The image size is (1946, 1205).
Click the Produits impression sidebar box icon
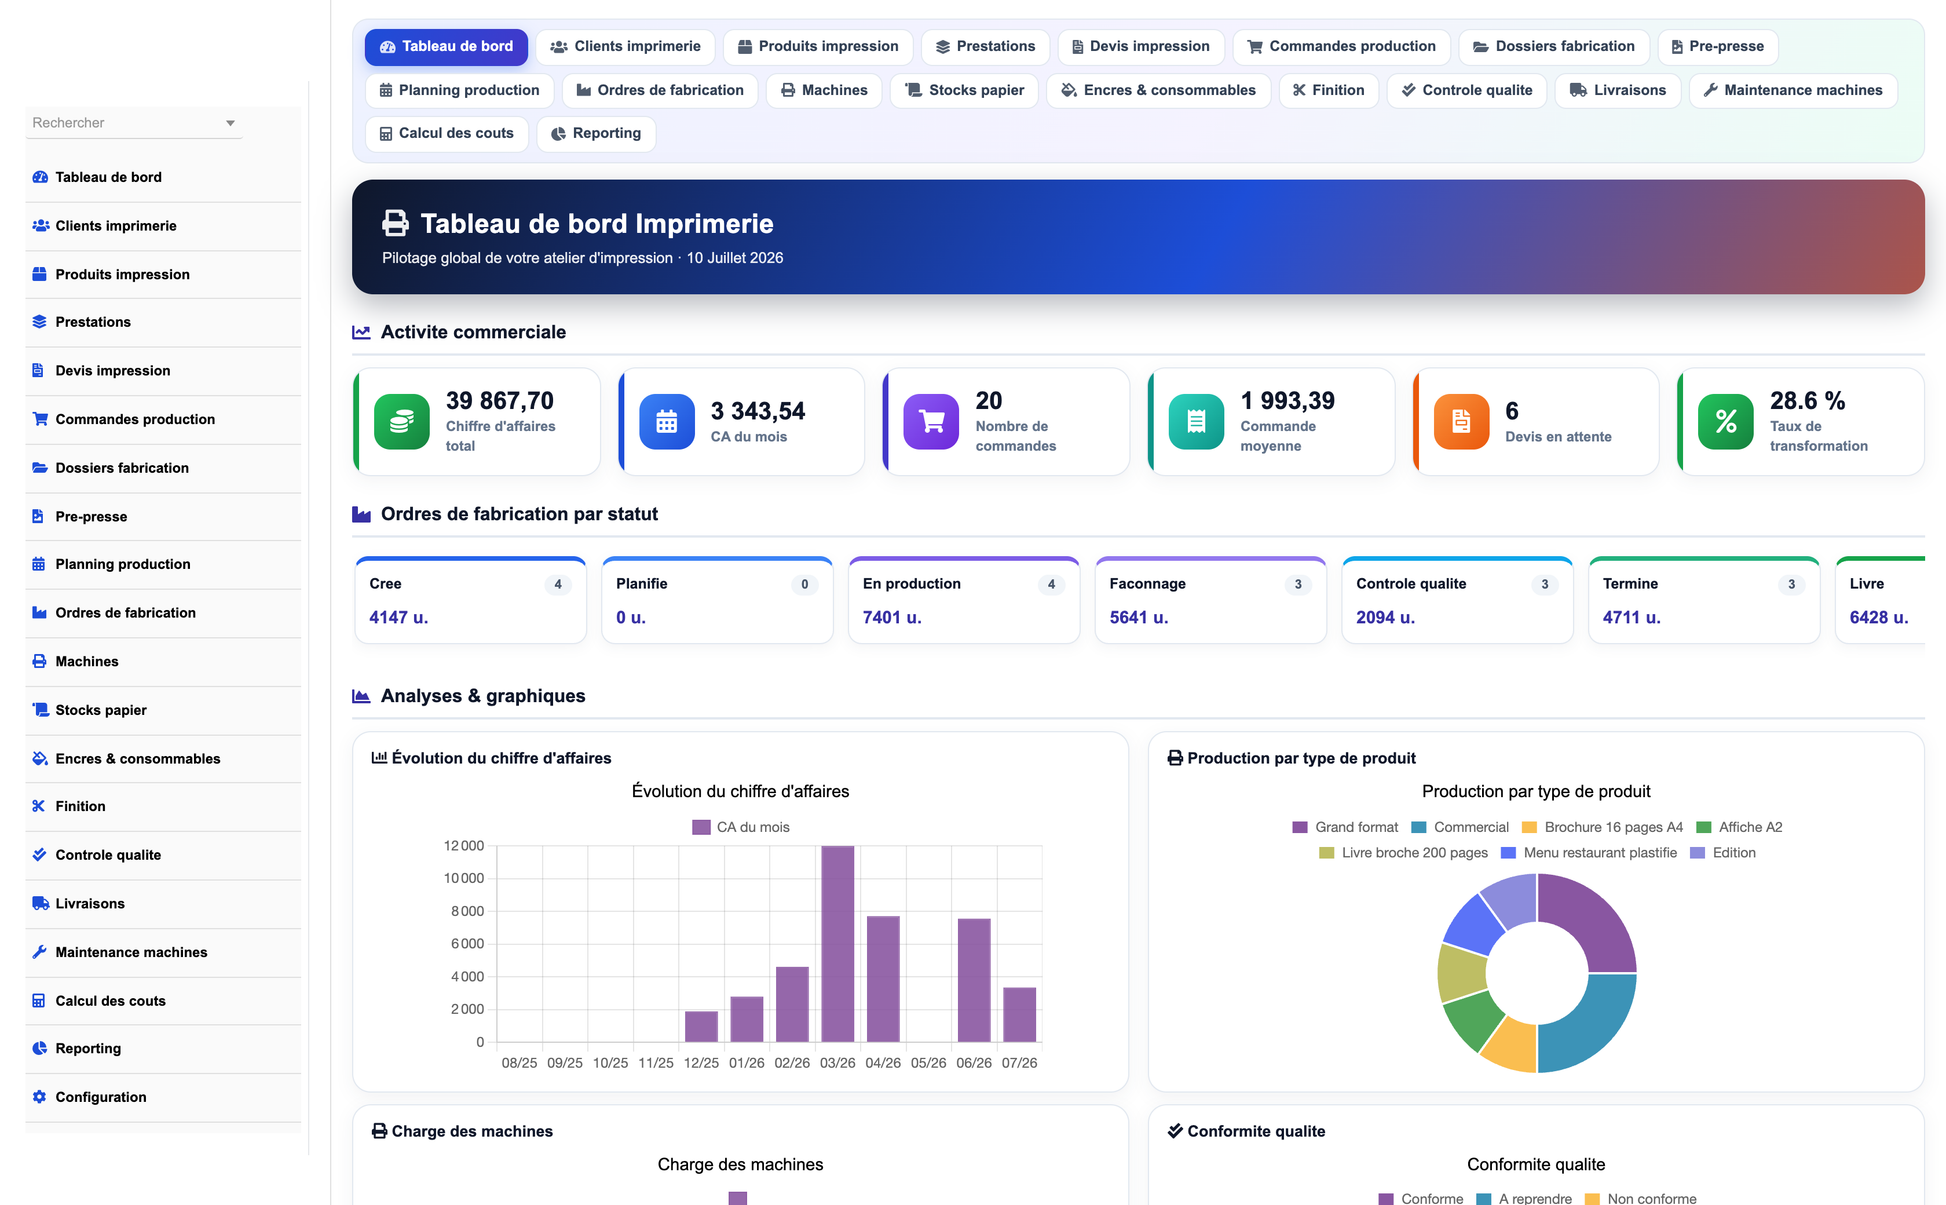click(x=40, y=274)
